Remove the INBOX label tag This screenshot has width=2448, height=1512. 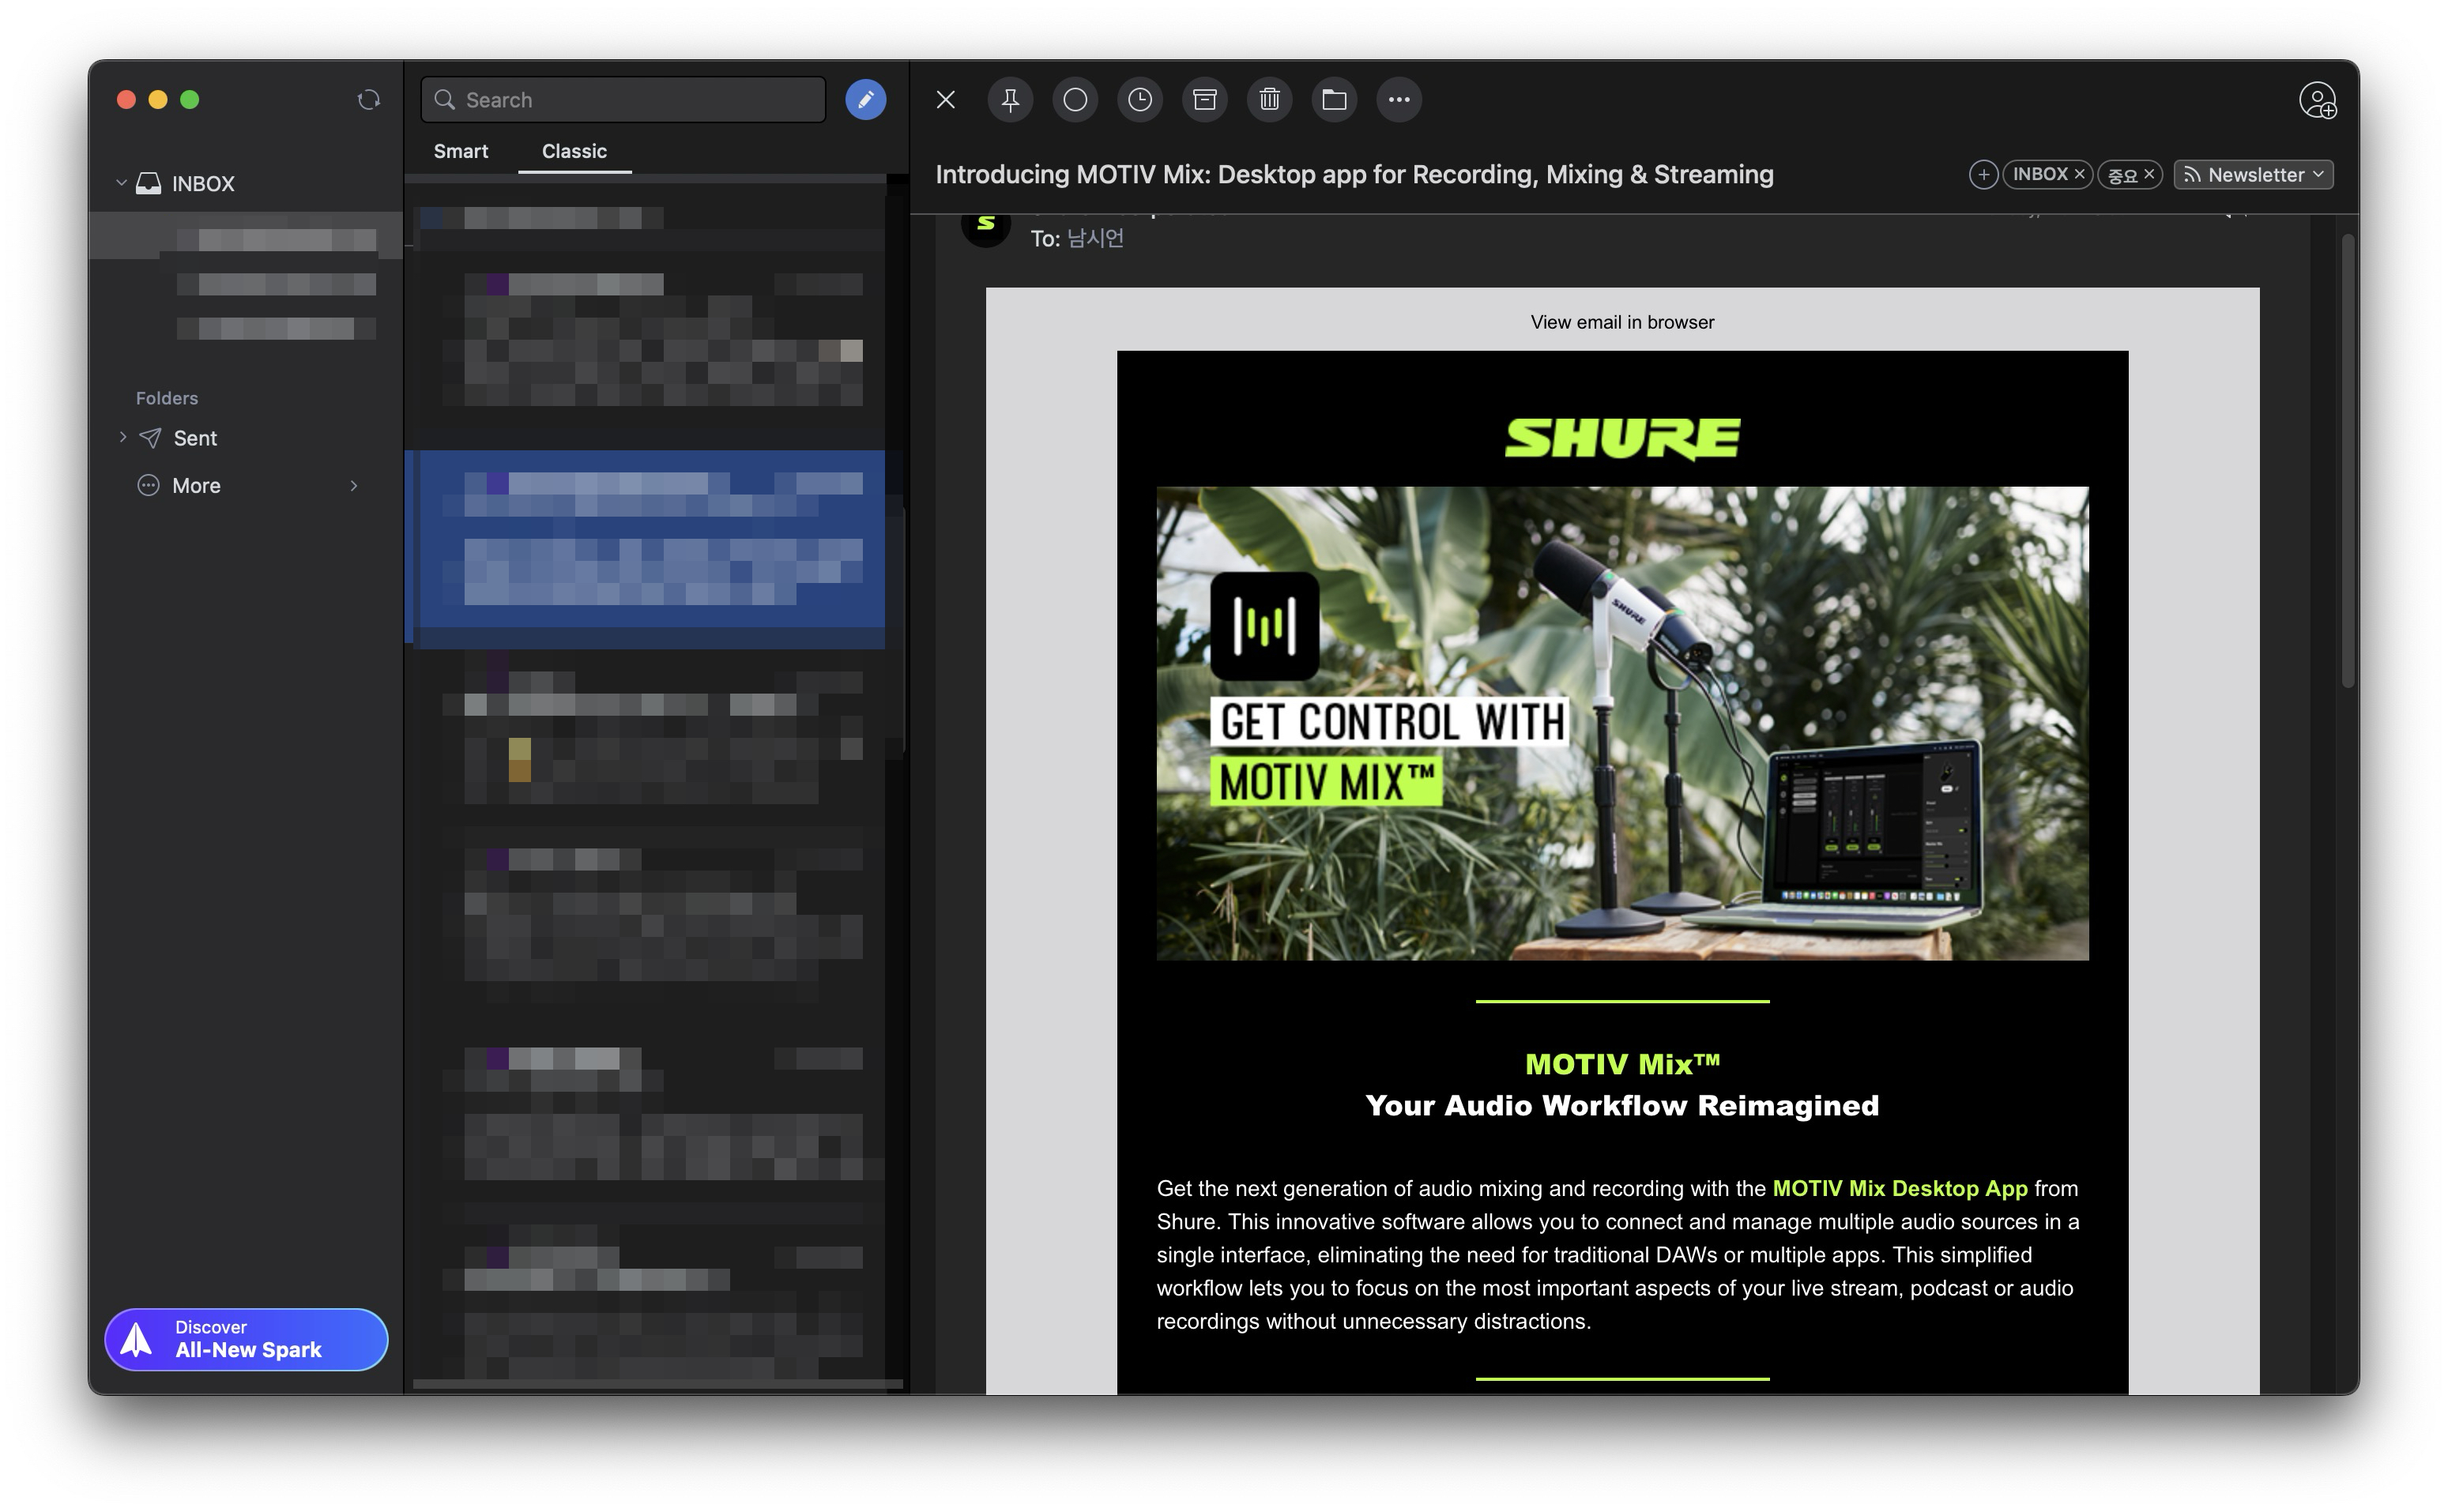[x=2079, y=174]
